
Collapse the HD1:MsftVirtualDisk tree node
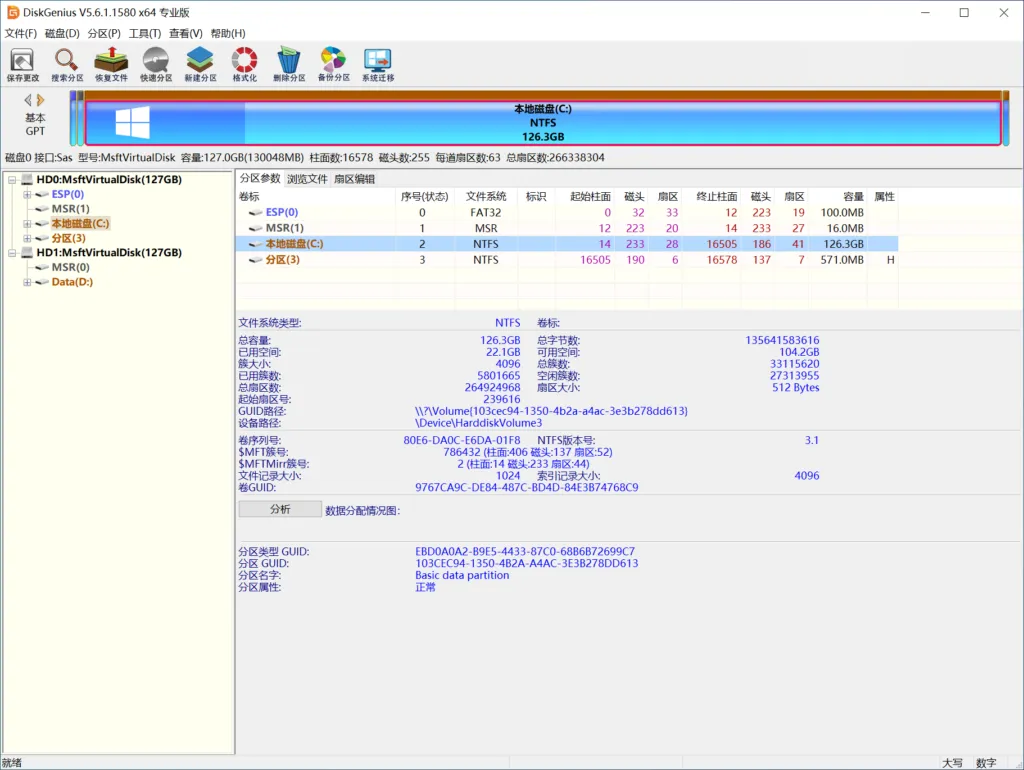click(x=12, y=252)
